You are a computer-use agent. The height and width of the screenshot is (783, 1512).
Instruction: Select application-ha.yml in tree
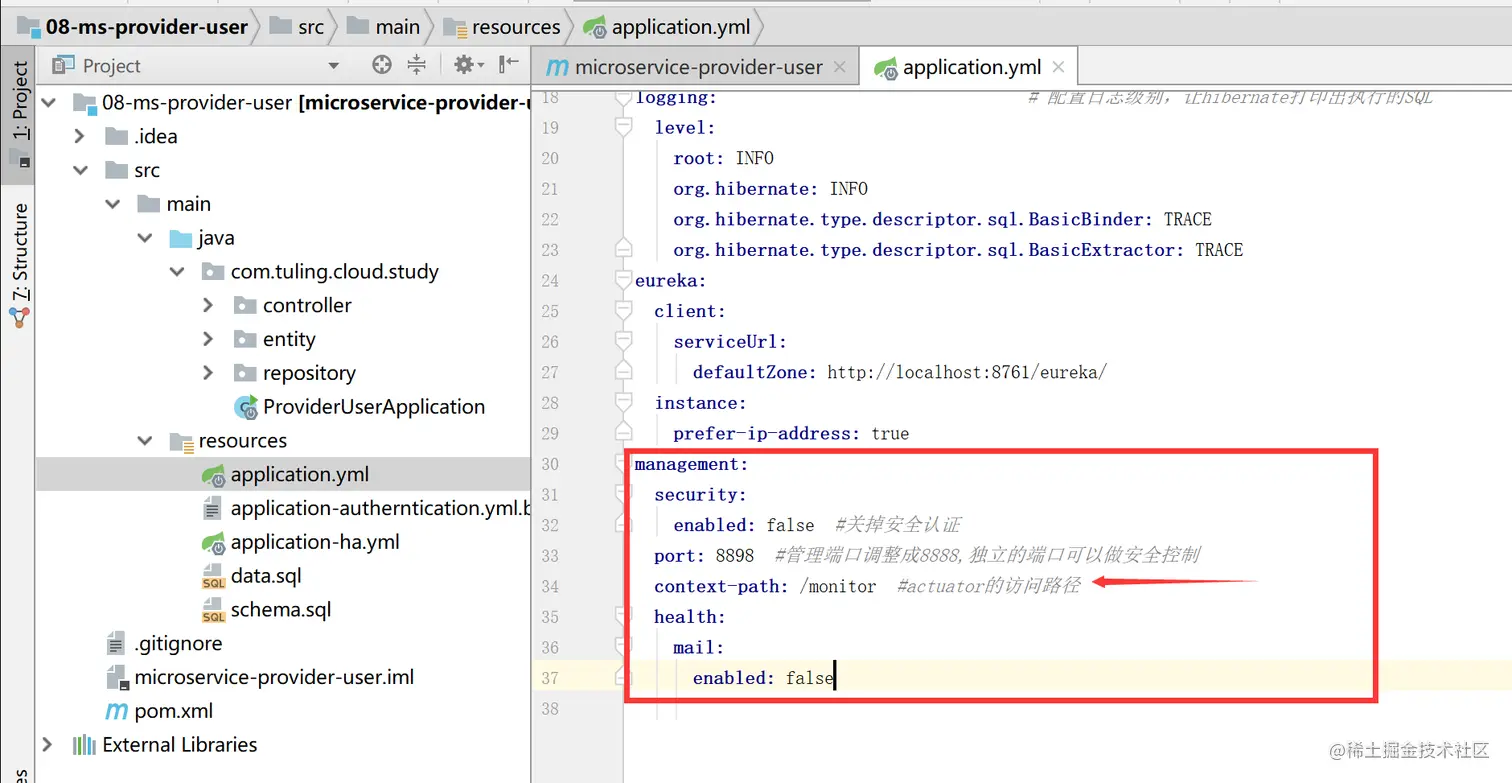click(x=315, y=542)
